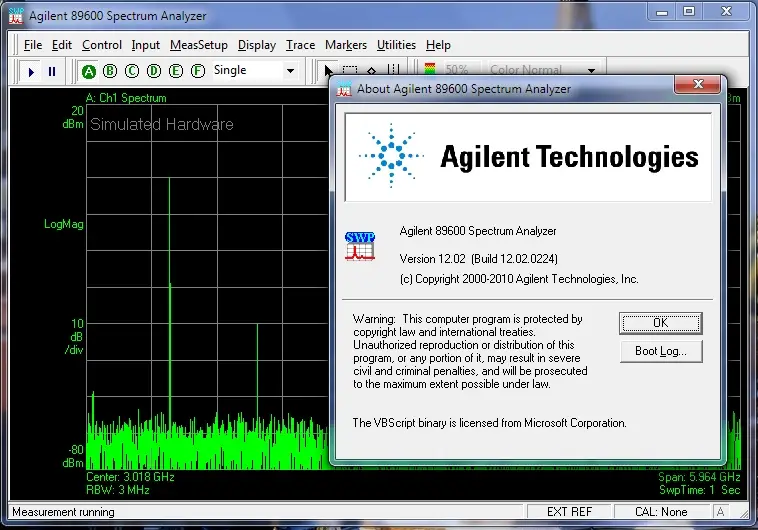
Task: Click the '20 dBm' top reference value
Action: 73,118
